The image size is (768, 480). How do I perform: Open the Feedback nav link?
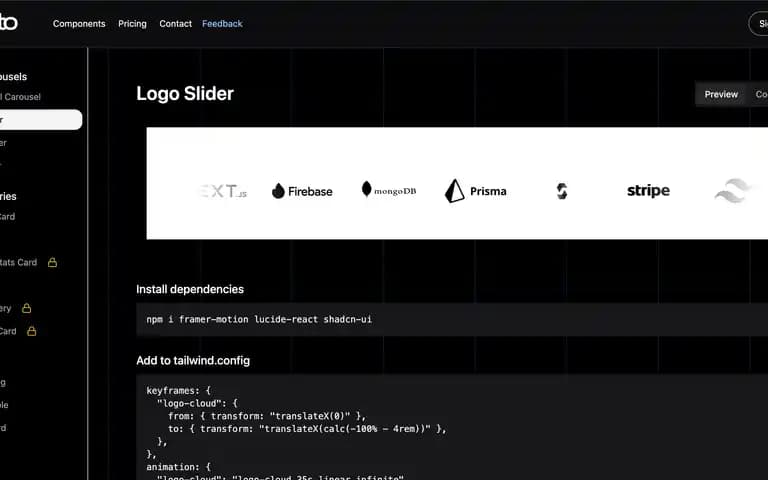(222, 24)
